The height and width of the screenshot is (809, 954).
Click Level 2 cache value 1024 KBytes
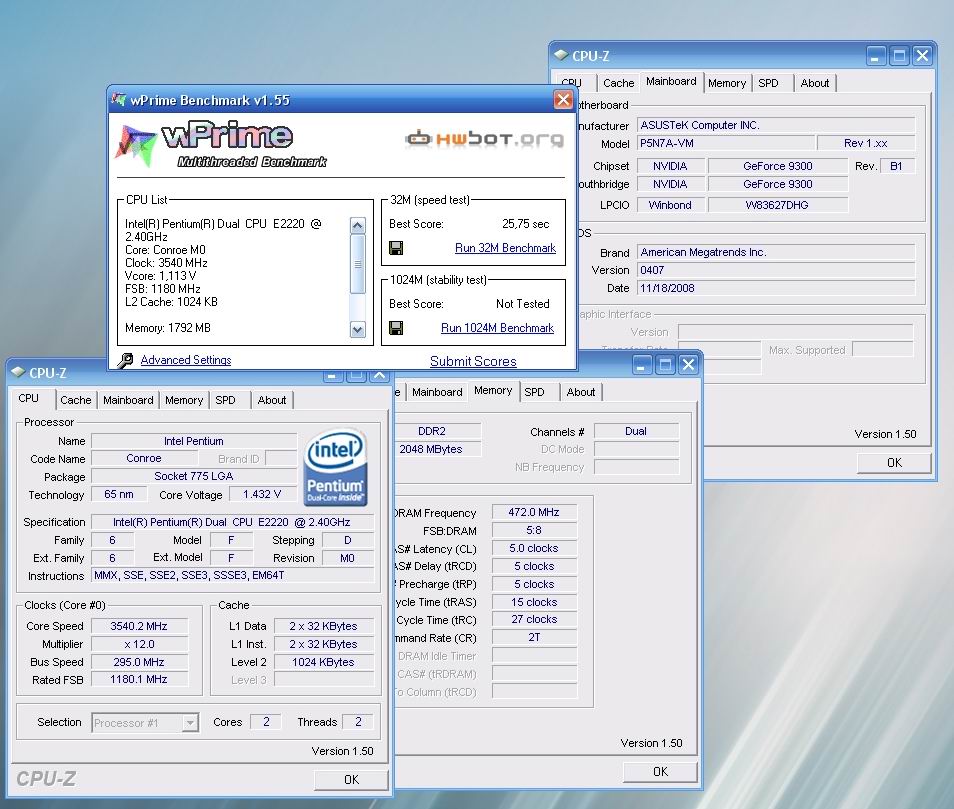coord(323,662)
